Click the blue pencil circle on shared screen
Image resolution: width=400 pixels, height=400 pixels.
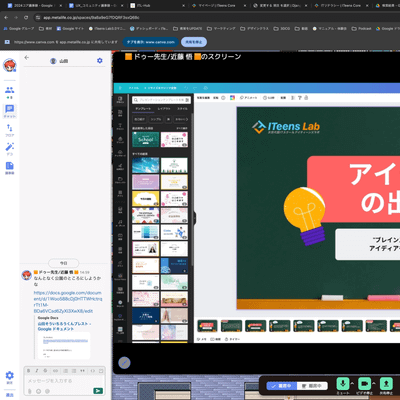coord(124,363)
